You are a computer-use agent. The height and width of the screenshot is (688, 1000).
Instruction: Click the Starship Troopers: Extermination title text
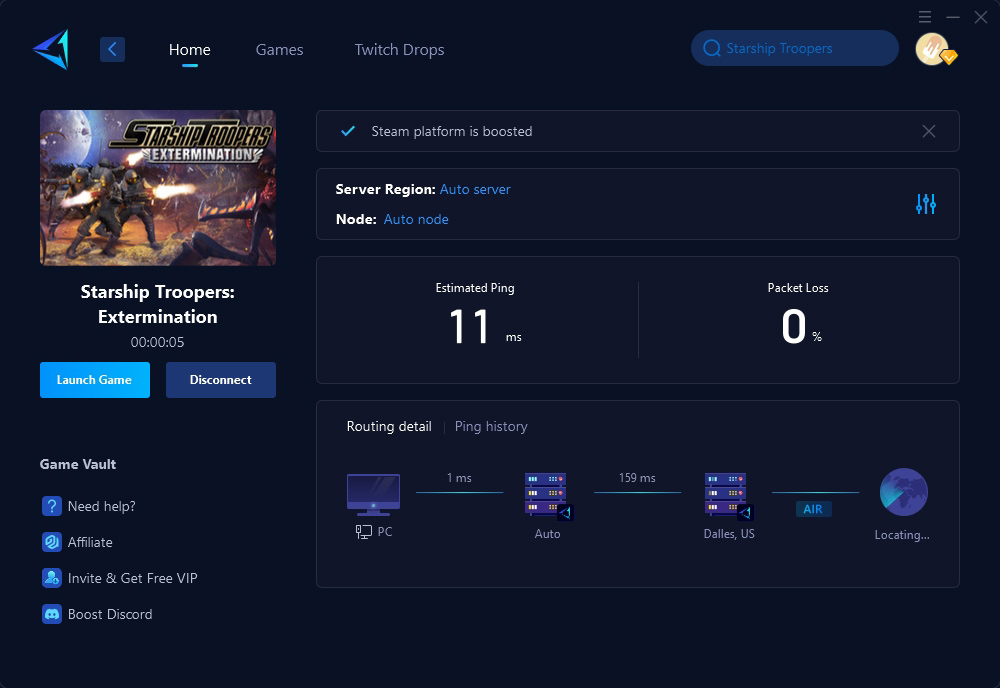[158, 304]
